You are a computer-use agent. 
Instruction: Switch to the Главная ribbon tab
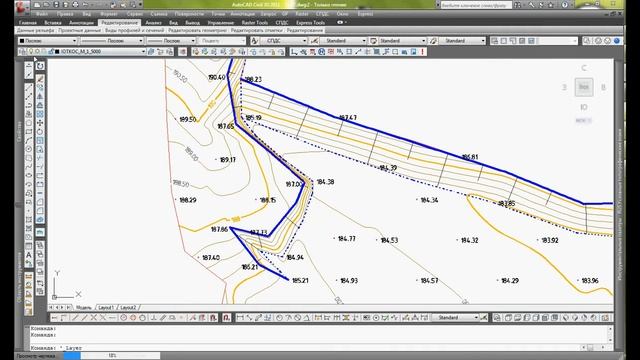point(28,22)
